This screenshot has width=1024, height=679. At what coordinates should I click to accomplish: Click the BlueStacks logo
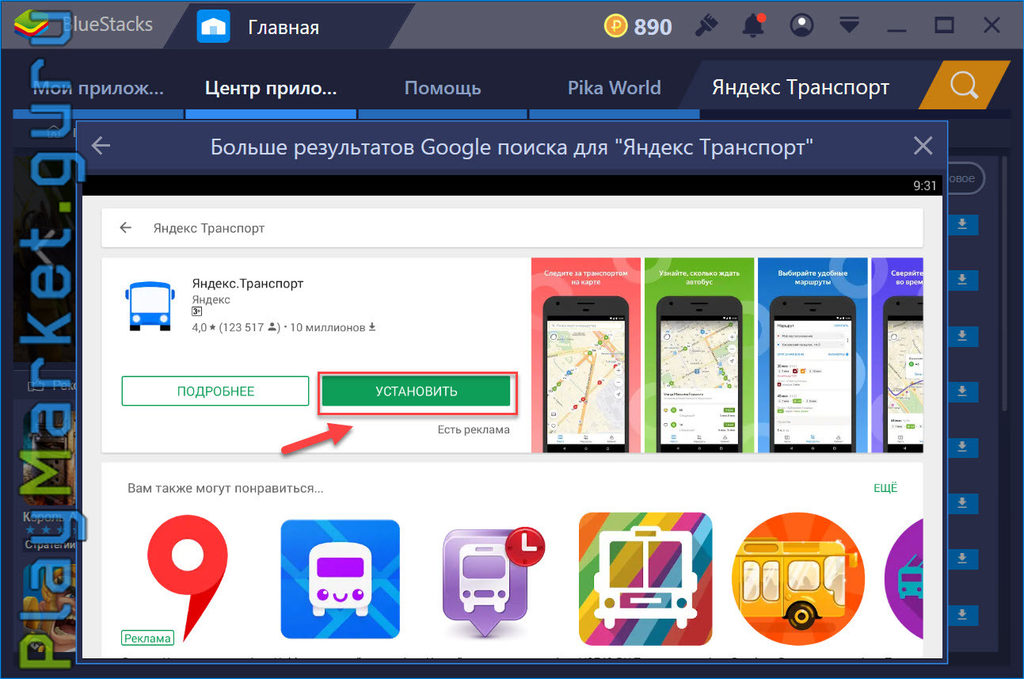point(30,25)
